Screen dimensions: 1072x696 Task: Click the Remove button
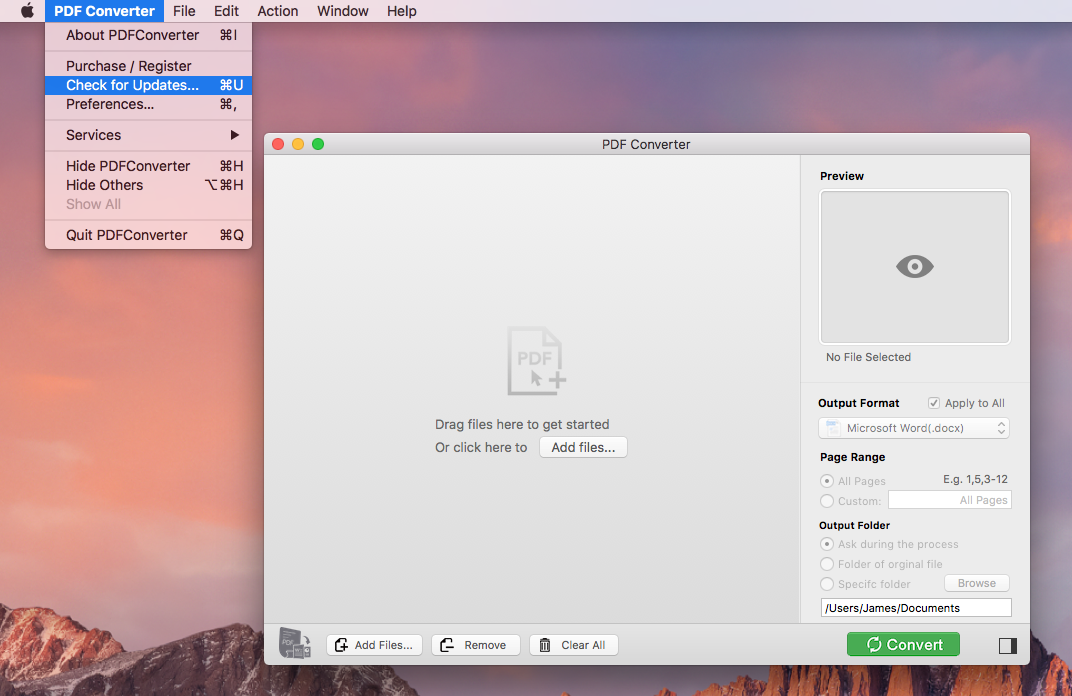click(475, 645)
